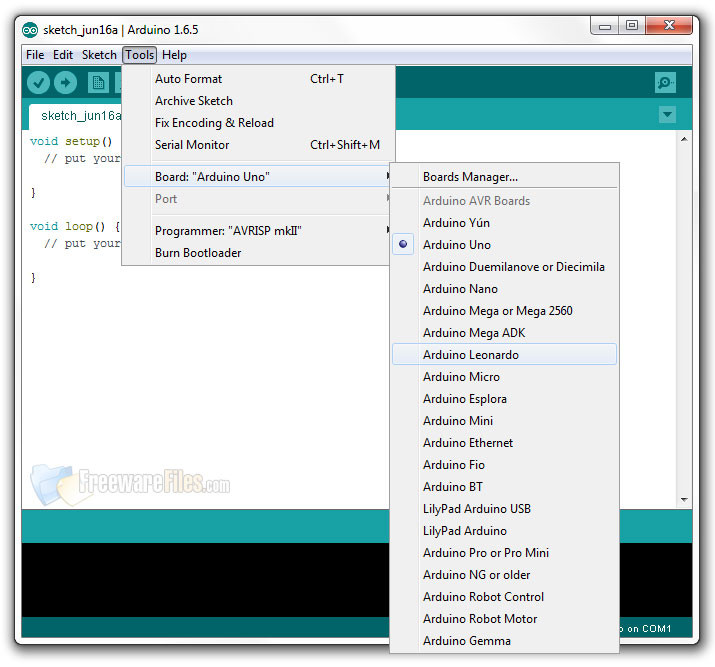Select Arduino Robot Motor board
Image resolution: width=715 pixels, height=667 pixels.
coord(504,619)
